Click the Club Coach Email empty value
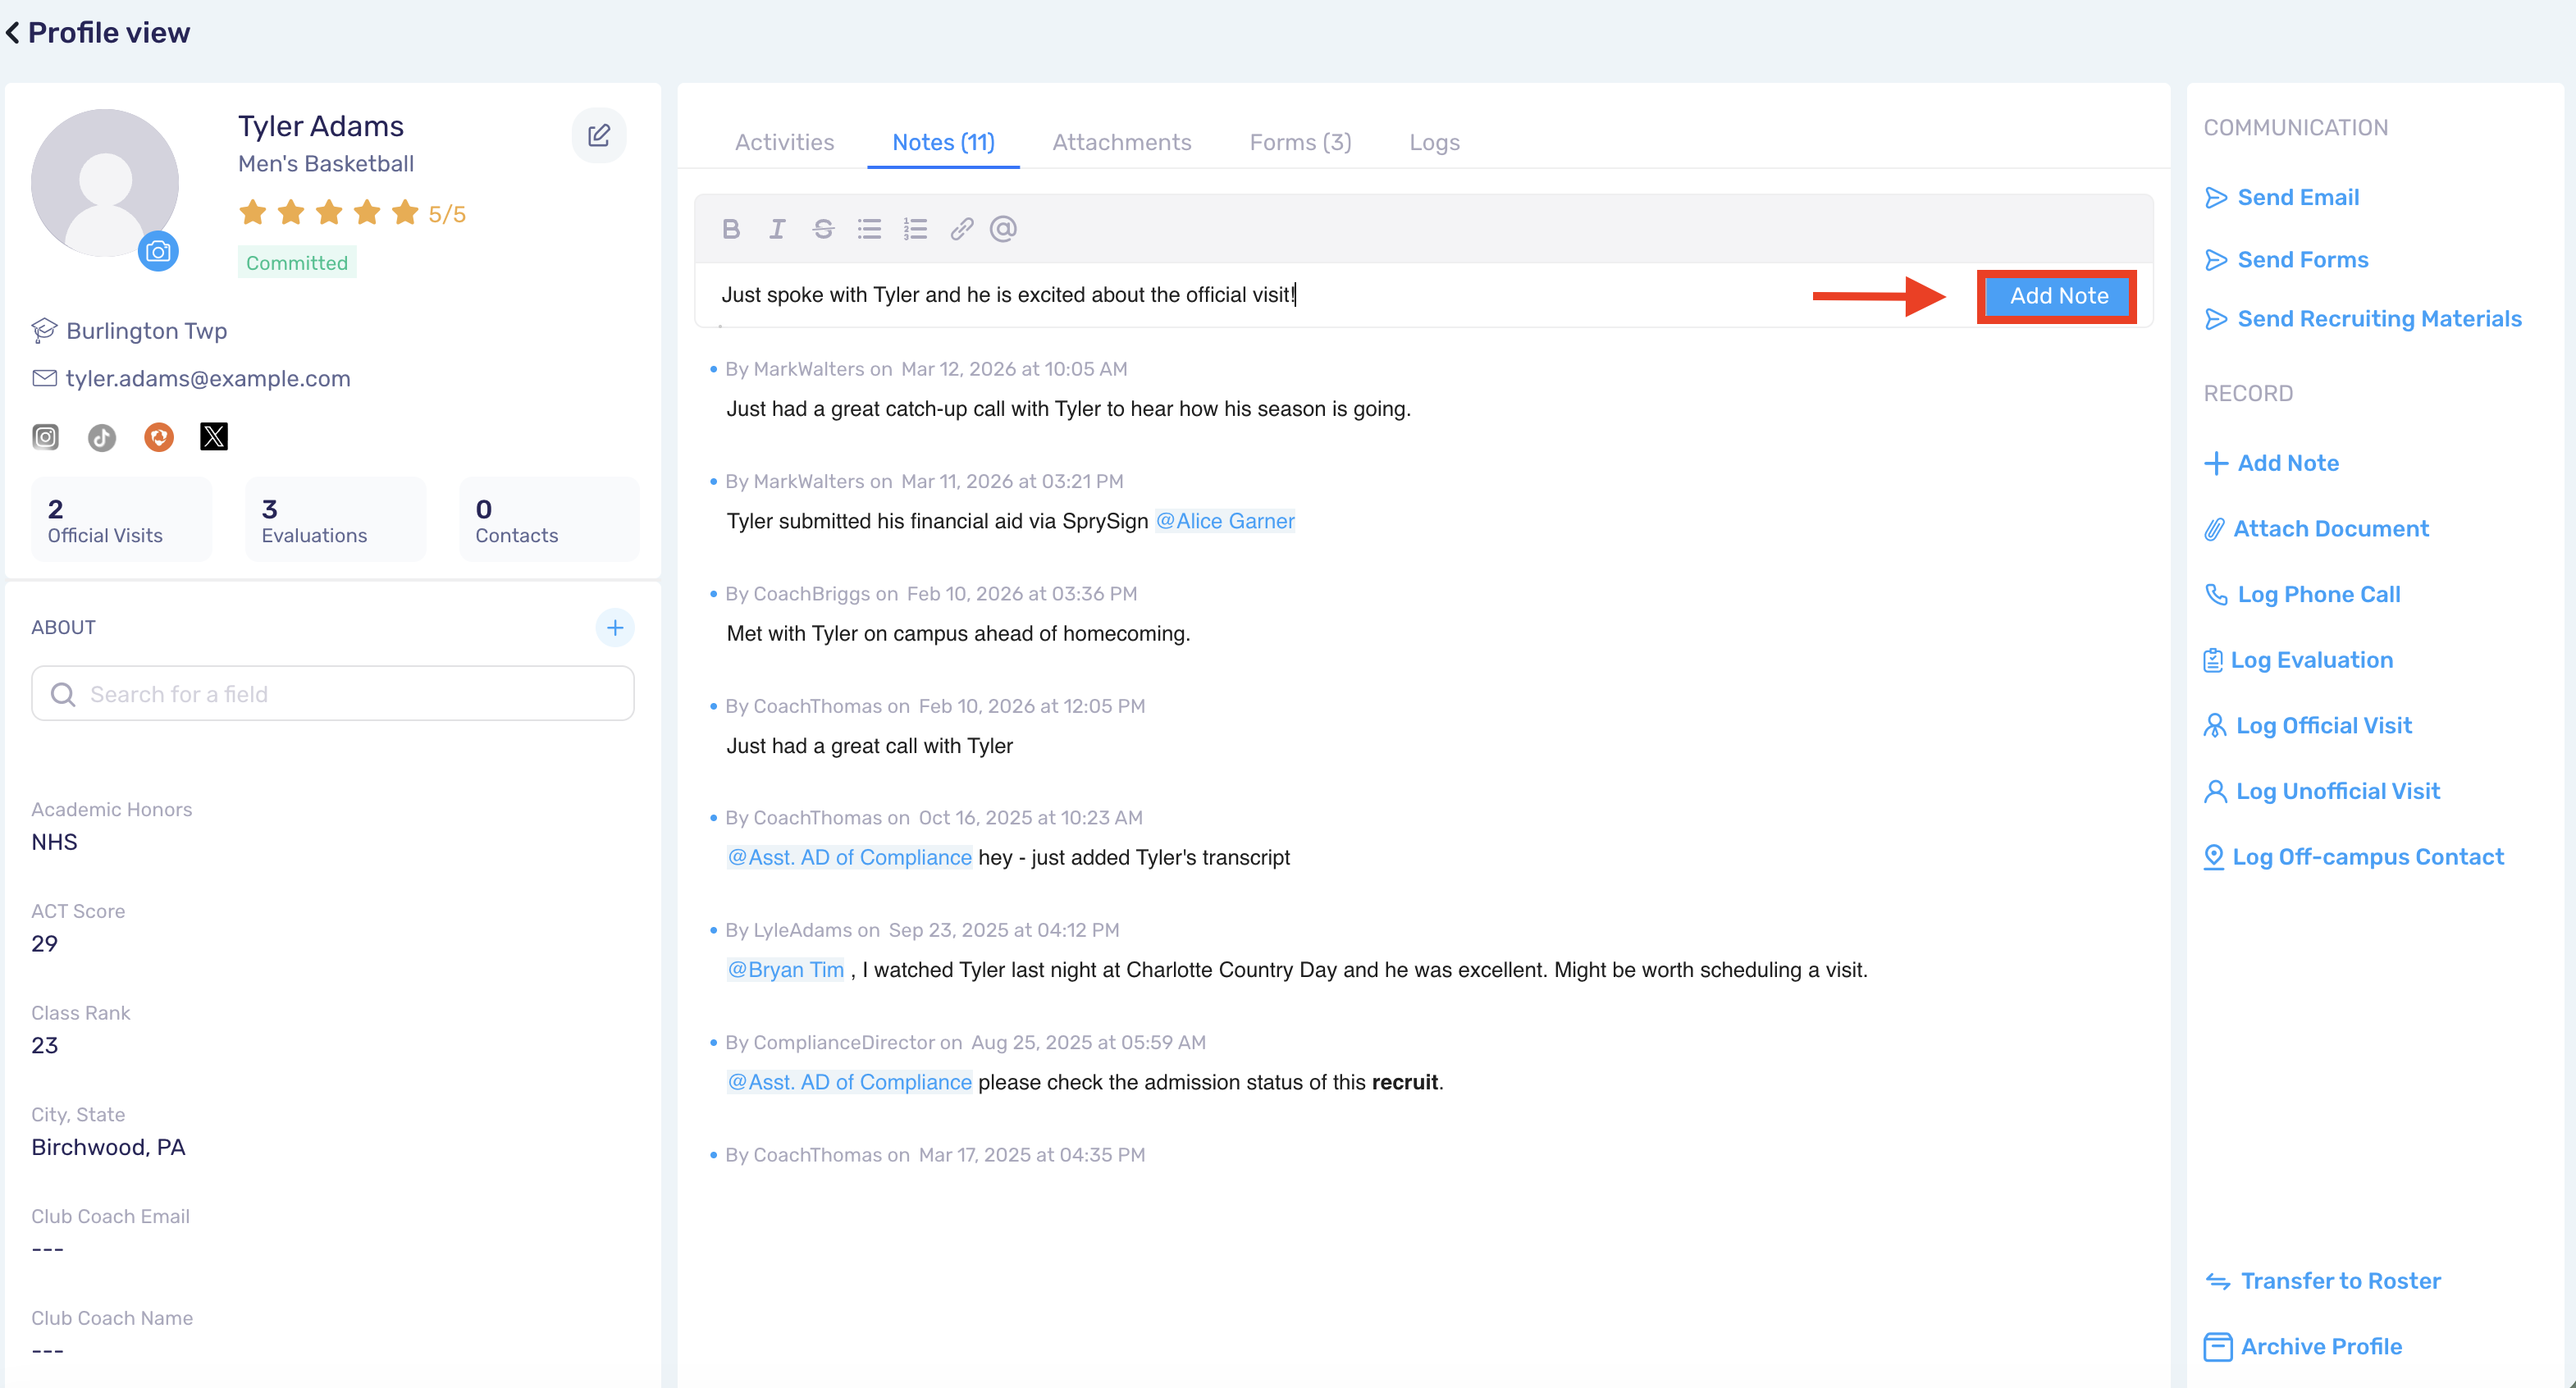 tap(48, 1250)
